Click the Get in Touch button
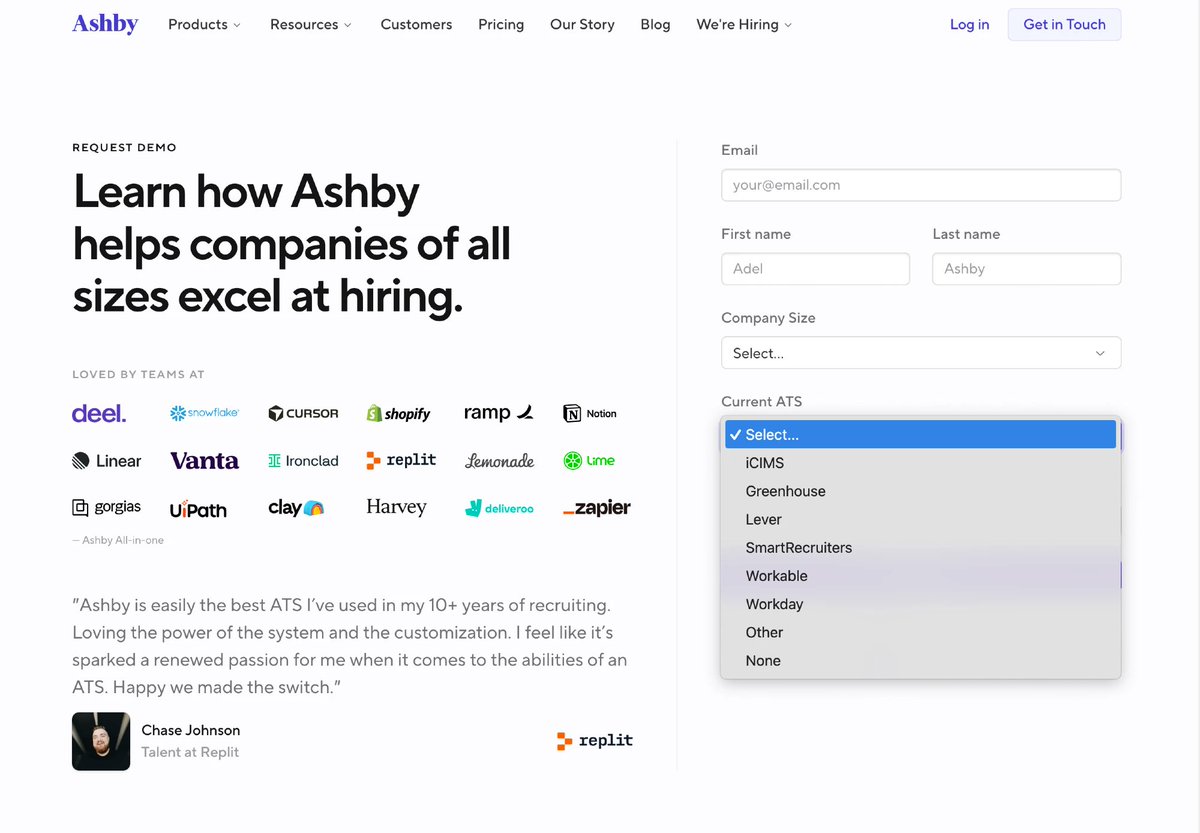Viewport: 1200px width, 833px height. click(1064, 24)
